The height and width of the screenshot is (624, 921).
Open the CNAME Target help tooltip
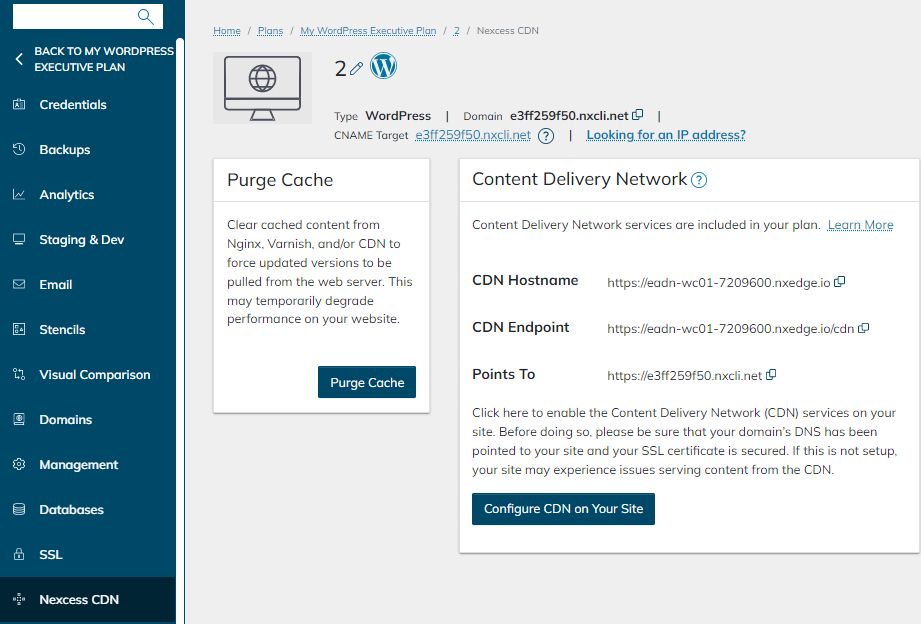click(545, 135)
